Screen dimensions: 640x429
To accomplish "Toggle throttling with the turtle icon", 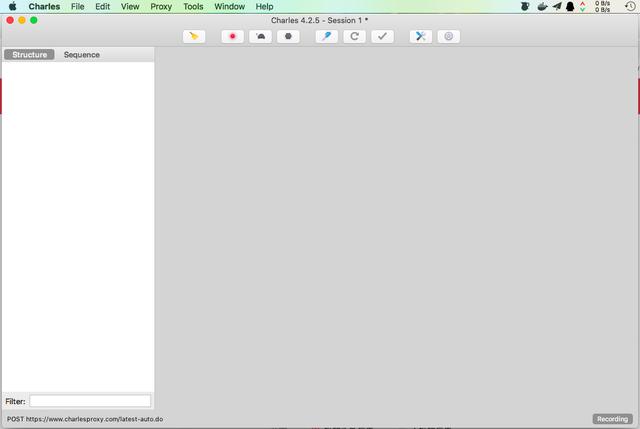I will (260, 36).
